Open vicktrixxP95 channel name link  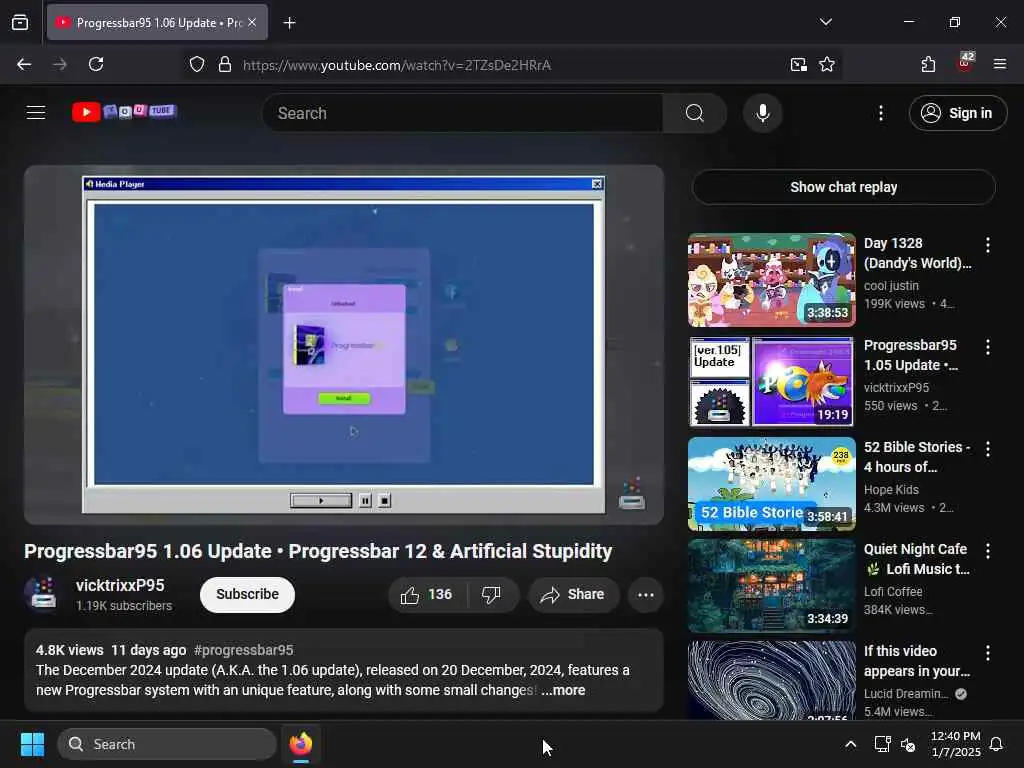tap(120, 585)
